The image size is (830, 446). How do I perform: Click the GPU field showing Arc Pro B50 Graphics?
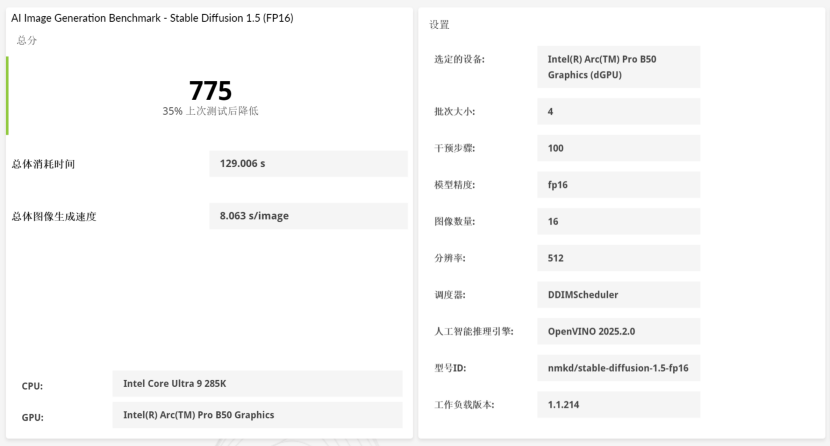tap(256, 415)
